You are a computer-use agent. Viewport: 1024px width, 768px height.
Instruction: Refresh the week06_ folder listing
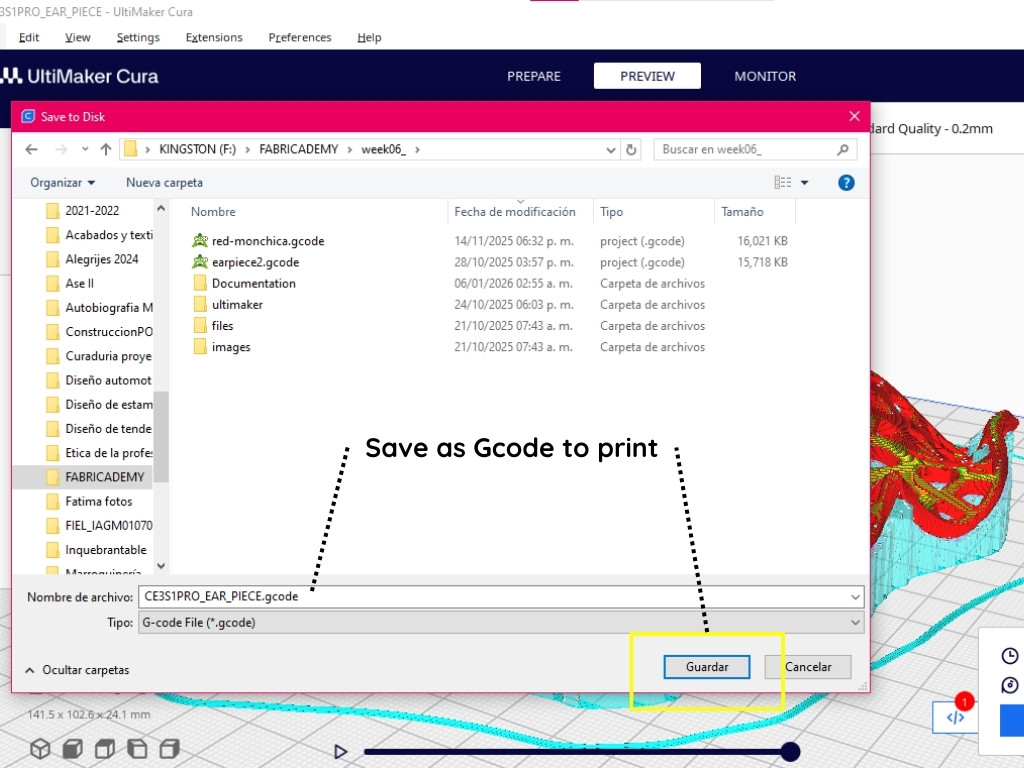tap(631, 150)
